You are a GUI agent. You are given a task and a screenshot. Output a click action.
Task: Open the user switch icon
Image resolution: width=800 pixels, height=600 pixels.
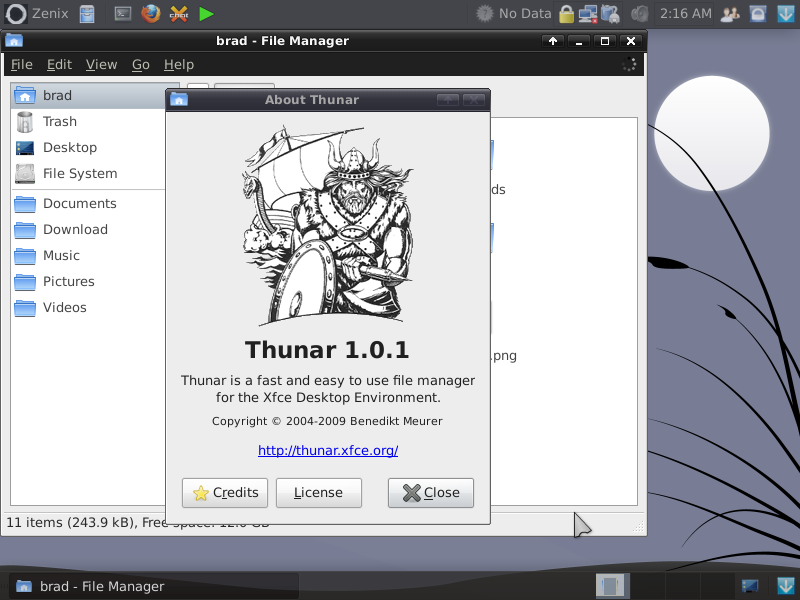(730, 14)
